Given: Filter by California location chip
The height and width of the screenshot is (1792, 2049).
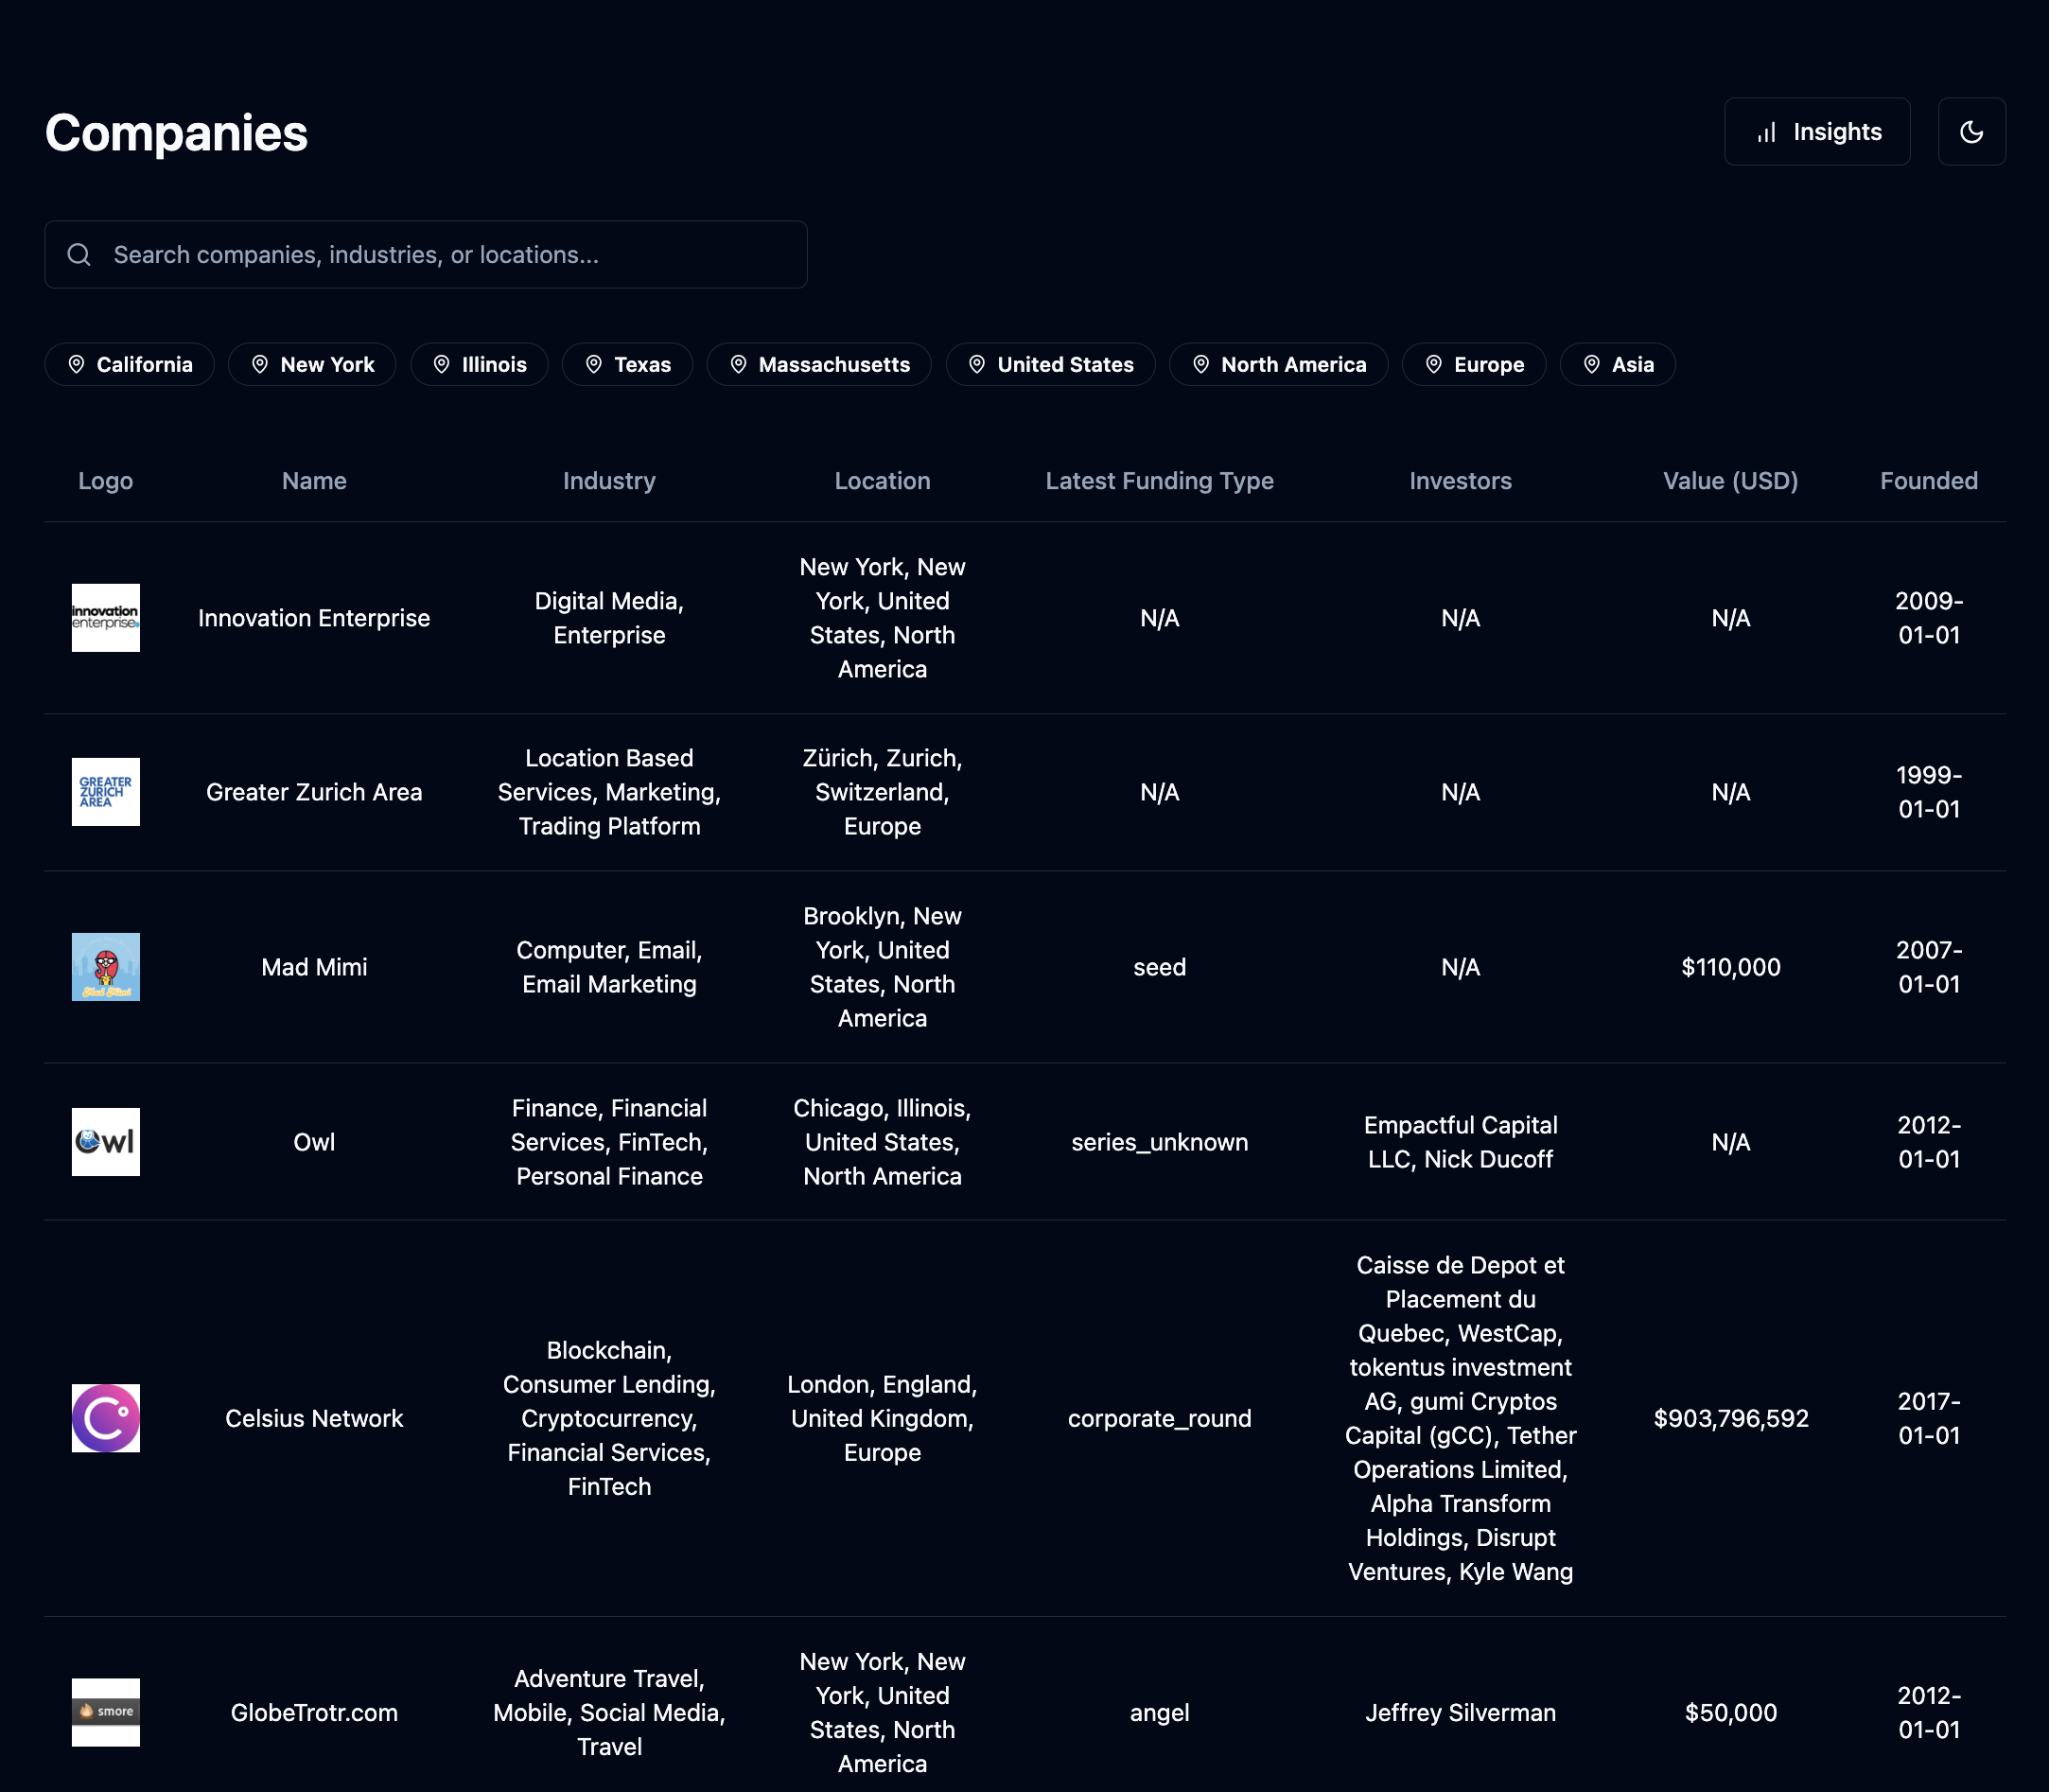Looking at the screenshot, I should coord(129,365).
